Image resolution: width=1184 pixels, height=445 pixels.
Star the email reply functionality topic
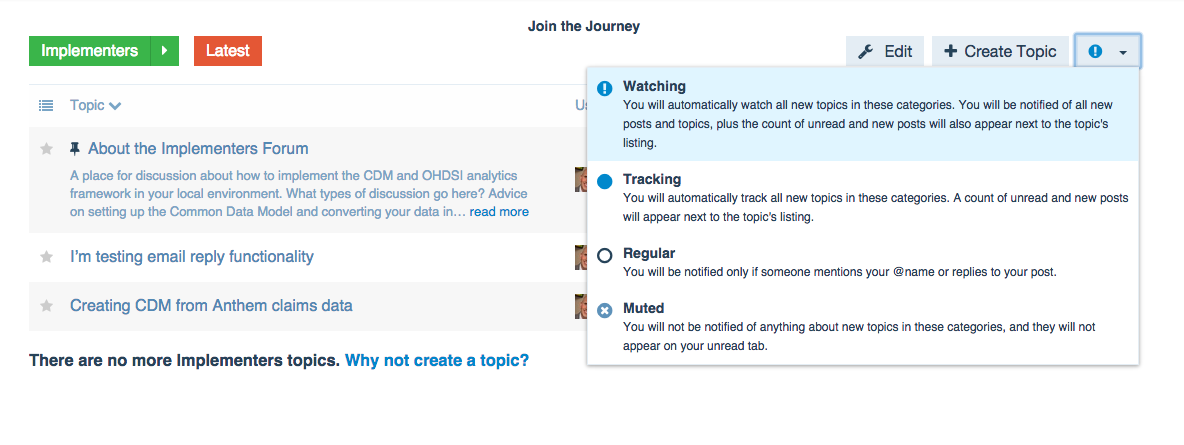click(x=46, y=257)
